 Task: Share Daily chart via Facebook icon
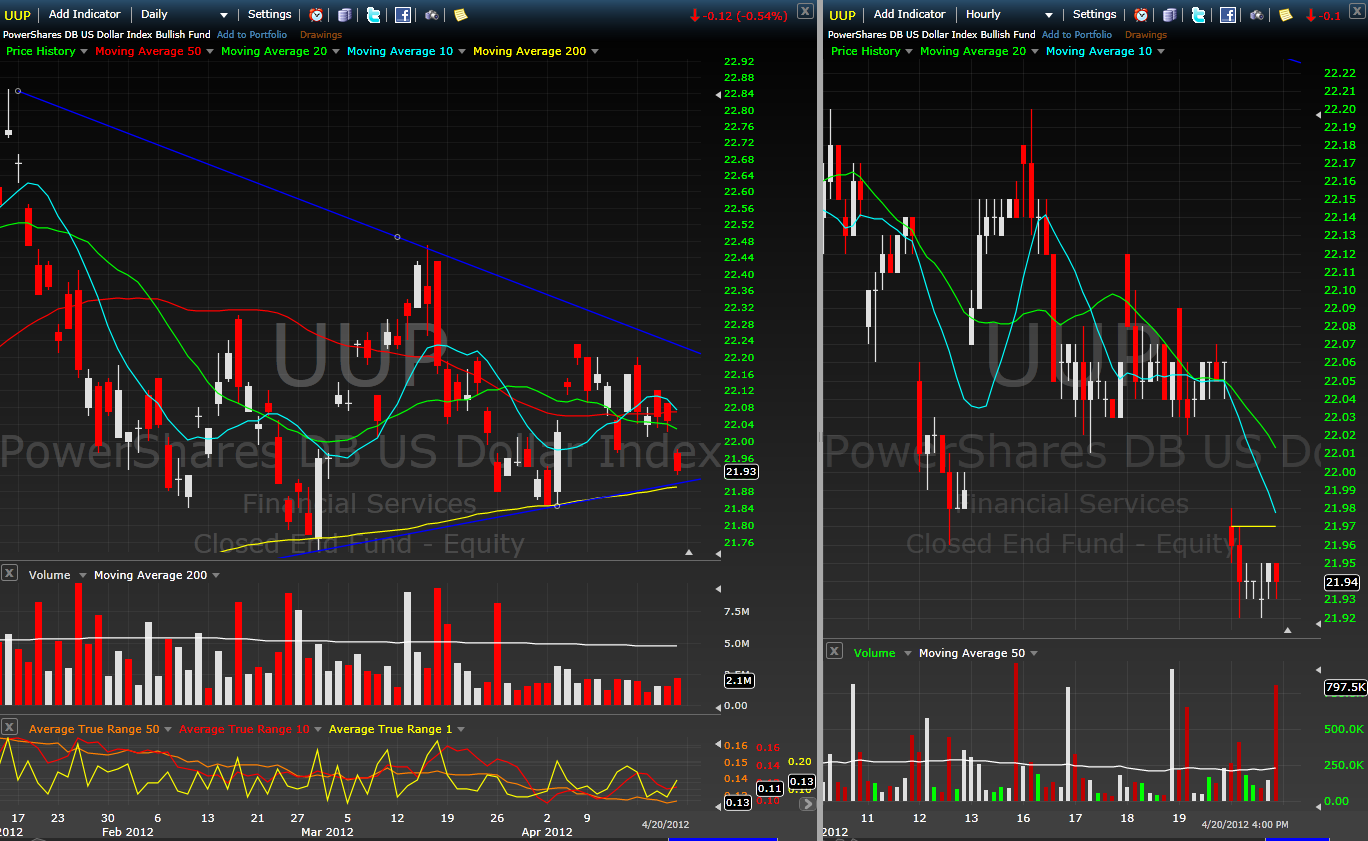point(402,15)
